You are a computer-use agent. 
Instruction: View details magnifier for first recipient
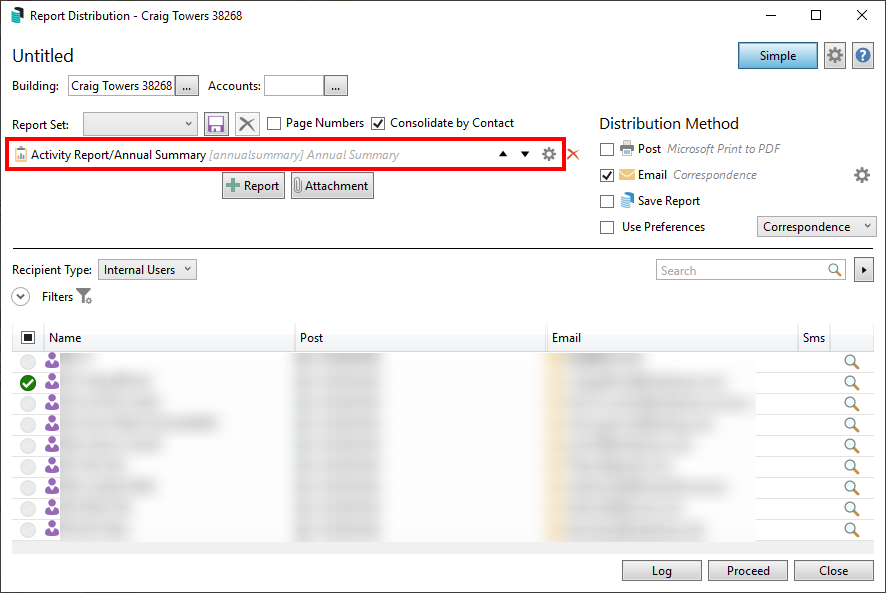(x=852, y=362)
